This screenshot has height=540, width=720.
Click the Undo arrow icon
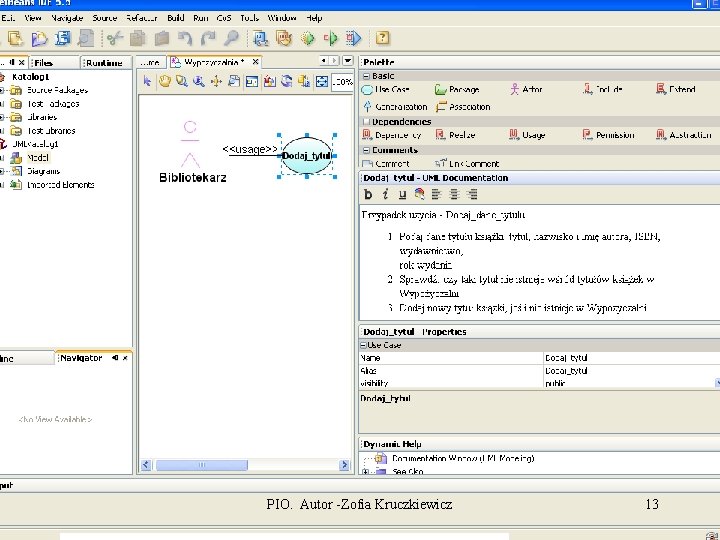pyautogui.click(x=185, y=38)
